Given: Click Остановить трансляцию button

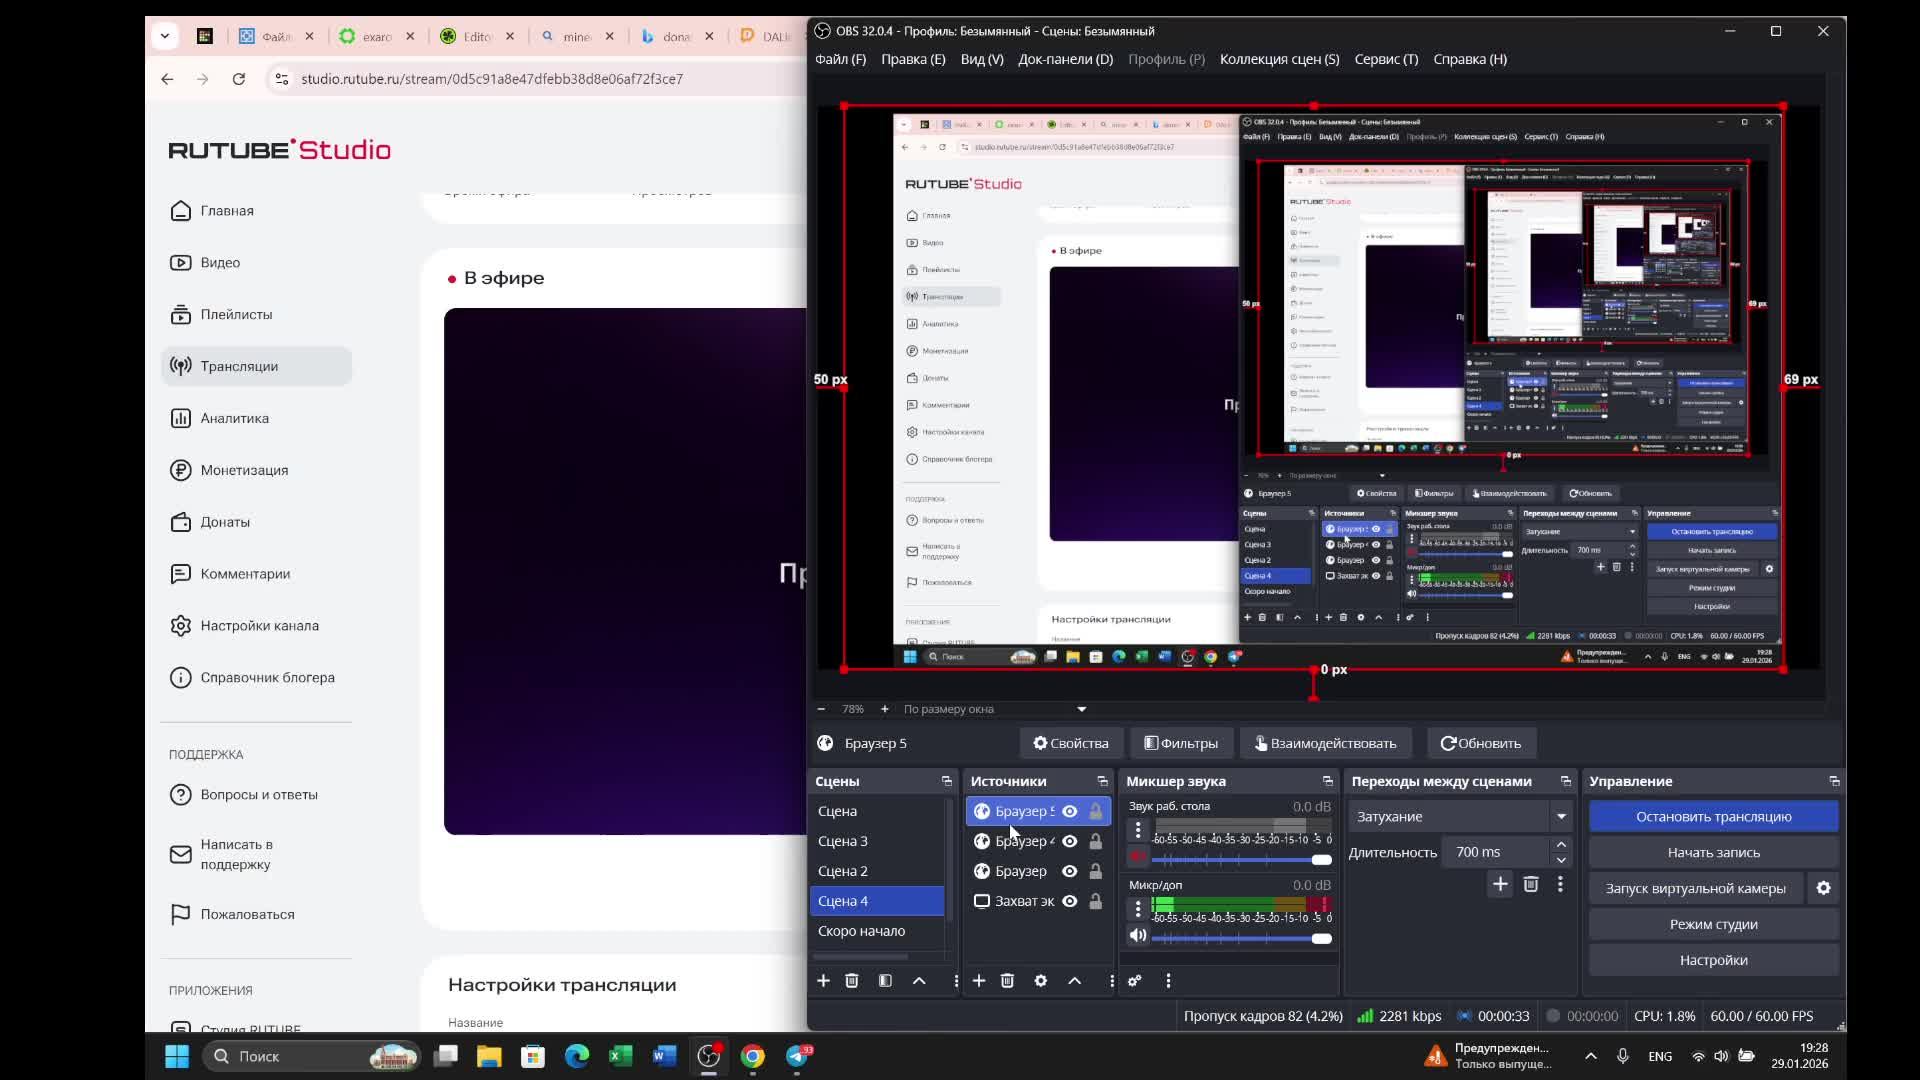Looking at the screenshot, I should tap(1713, 817).
